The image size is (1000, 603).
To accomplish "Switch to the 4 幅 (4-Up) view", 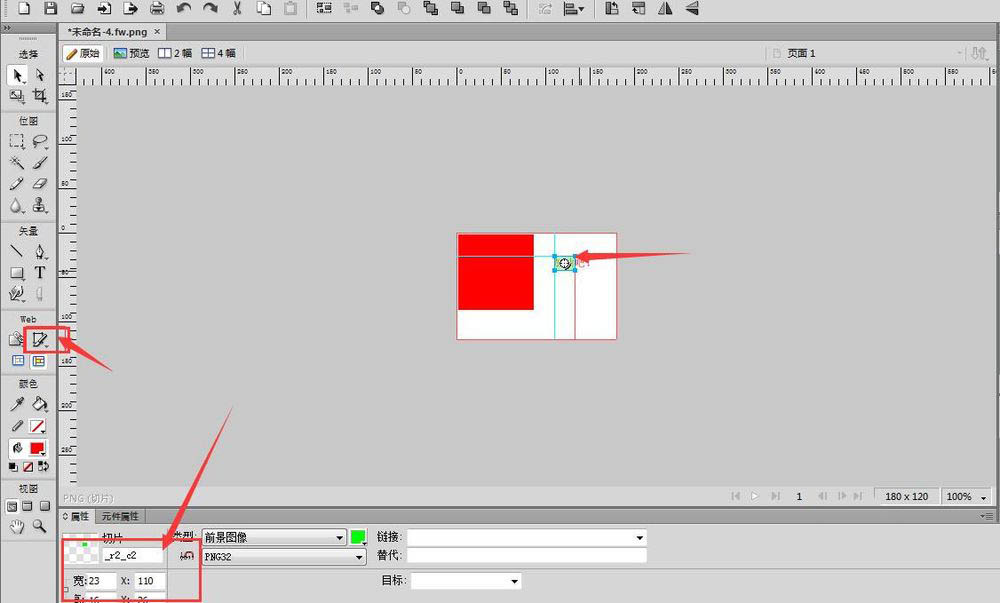I will coord(219,54).
